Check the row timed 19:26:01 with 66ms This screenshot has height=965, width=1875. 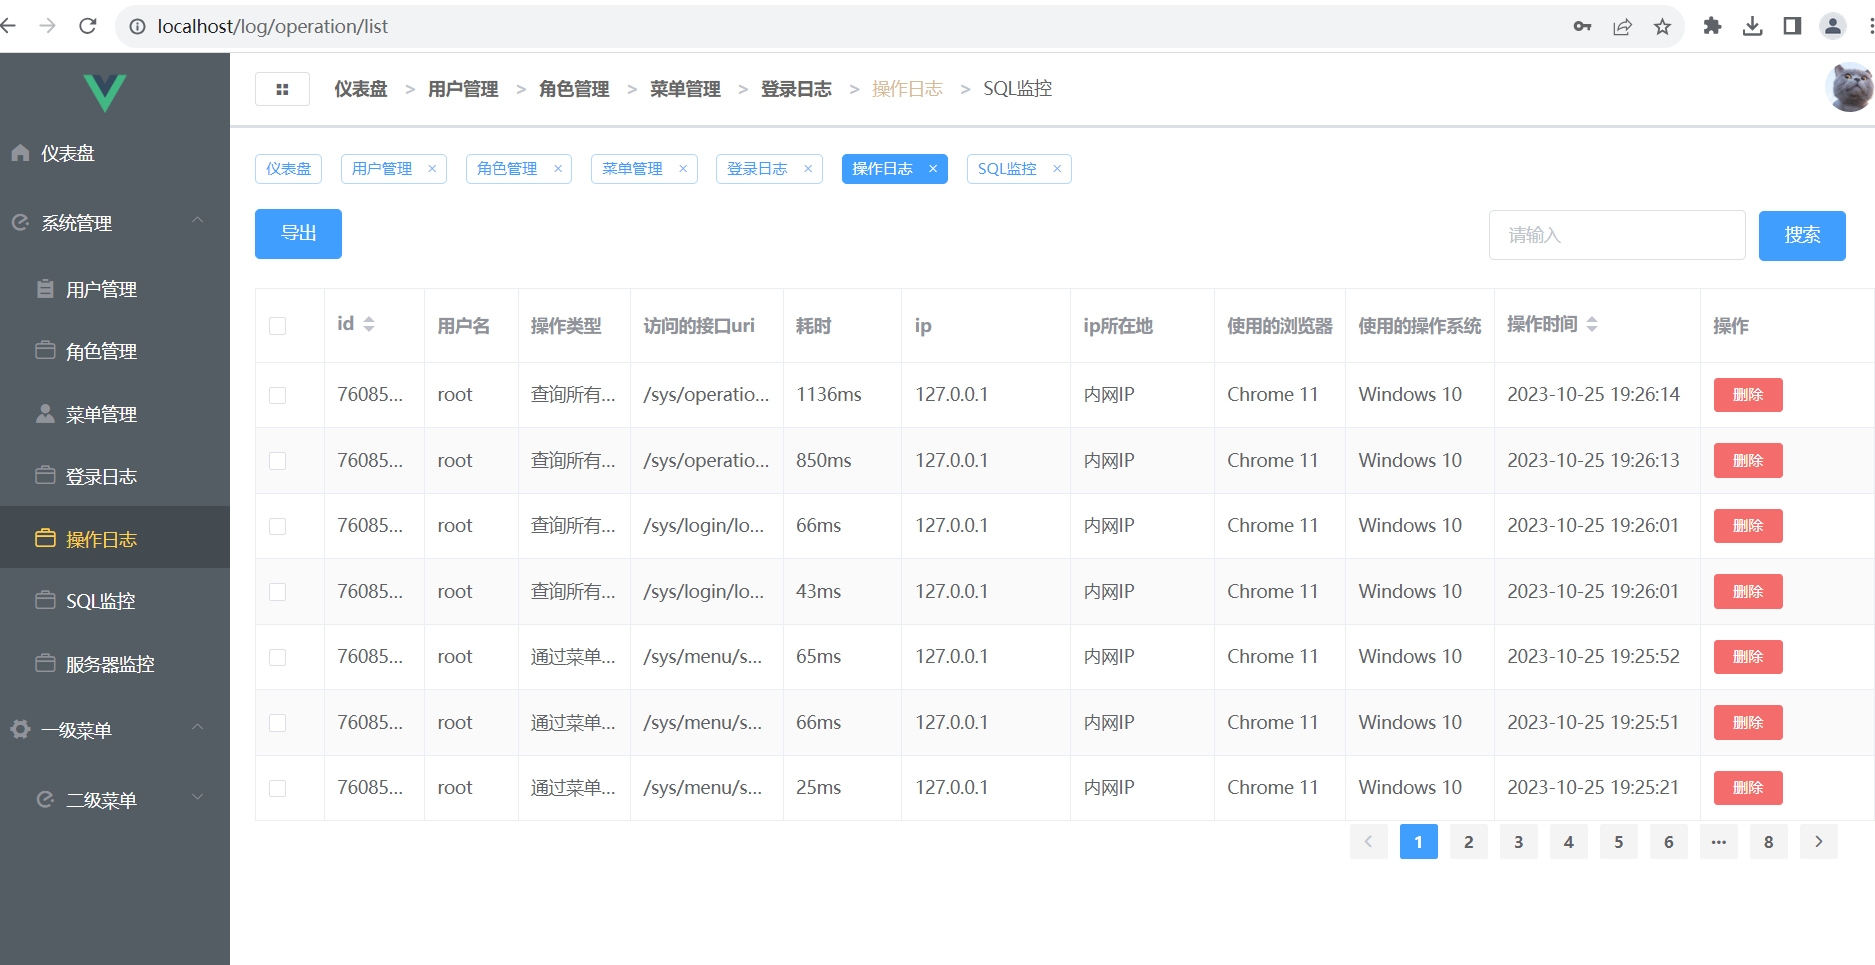click(x=278, y=526)
